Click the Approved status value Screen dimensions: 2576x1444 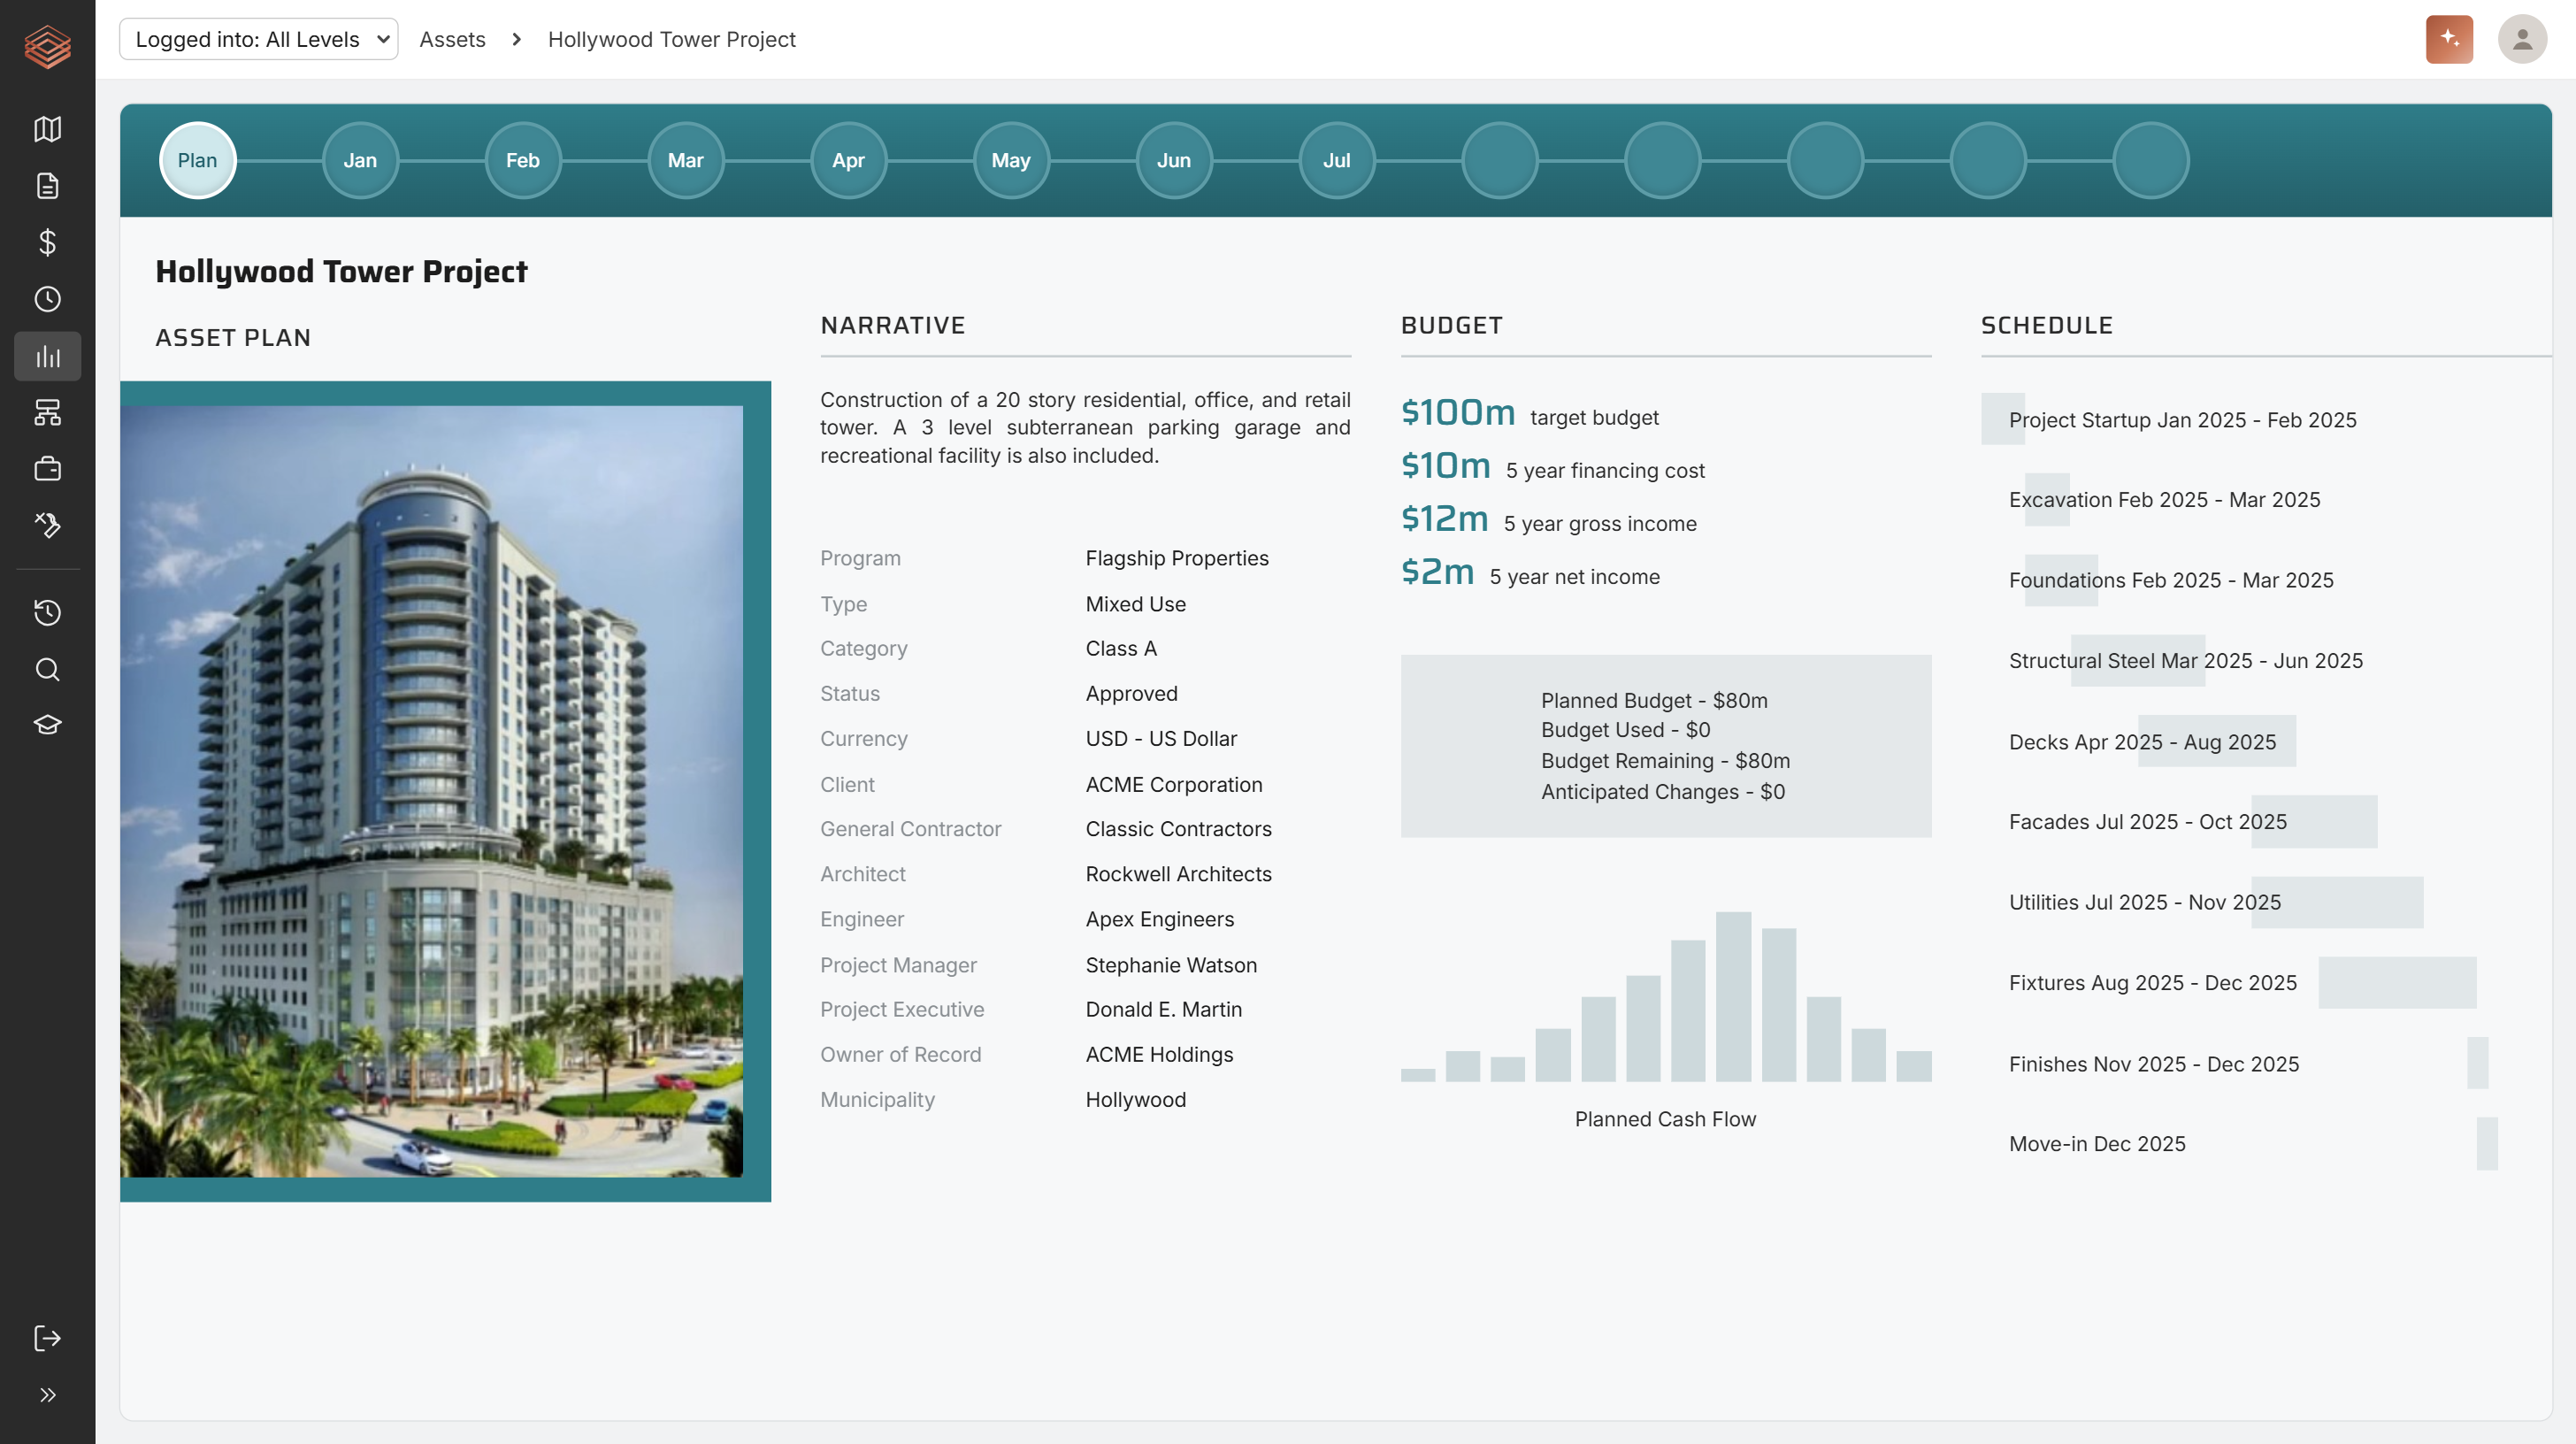(x=1131, y=693)
